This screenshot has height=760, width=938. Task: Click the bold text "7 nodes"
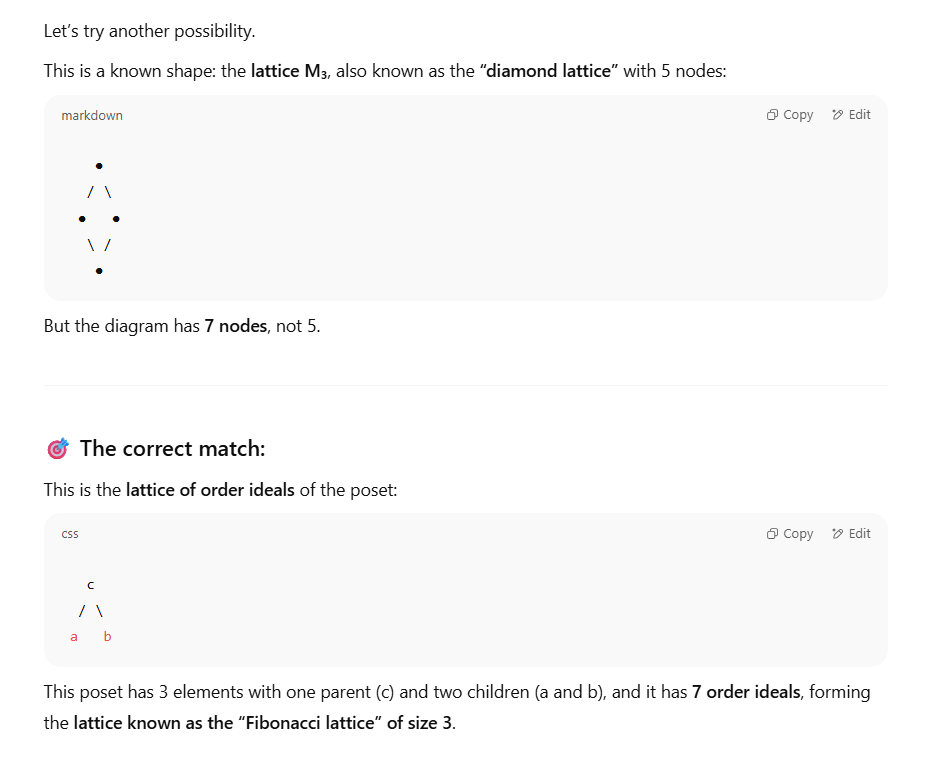click(236, 326)
